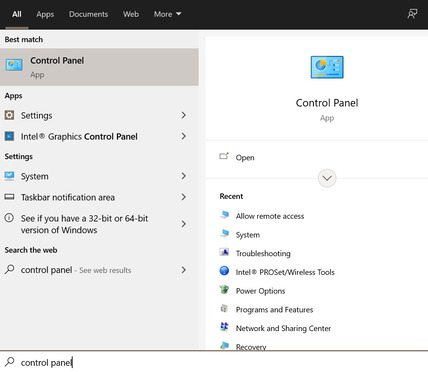428x372 pixels.
Task: Expand more actions with the circular chevron
Action: (x=327, y=178)
